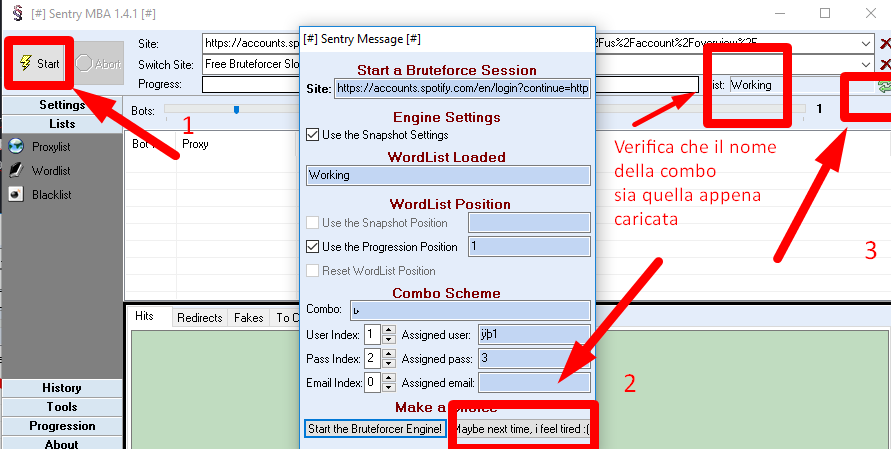Expand the Site URL dropdown arrow
Viewport: 891px width, 449px height.
865,44
